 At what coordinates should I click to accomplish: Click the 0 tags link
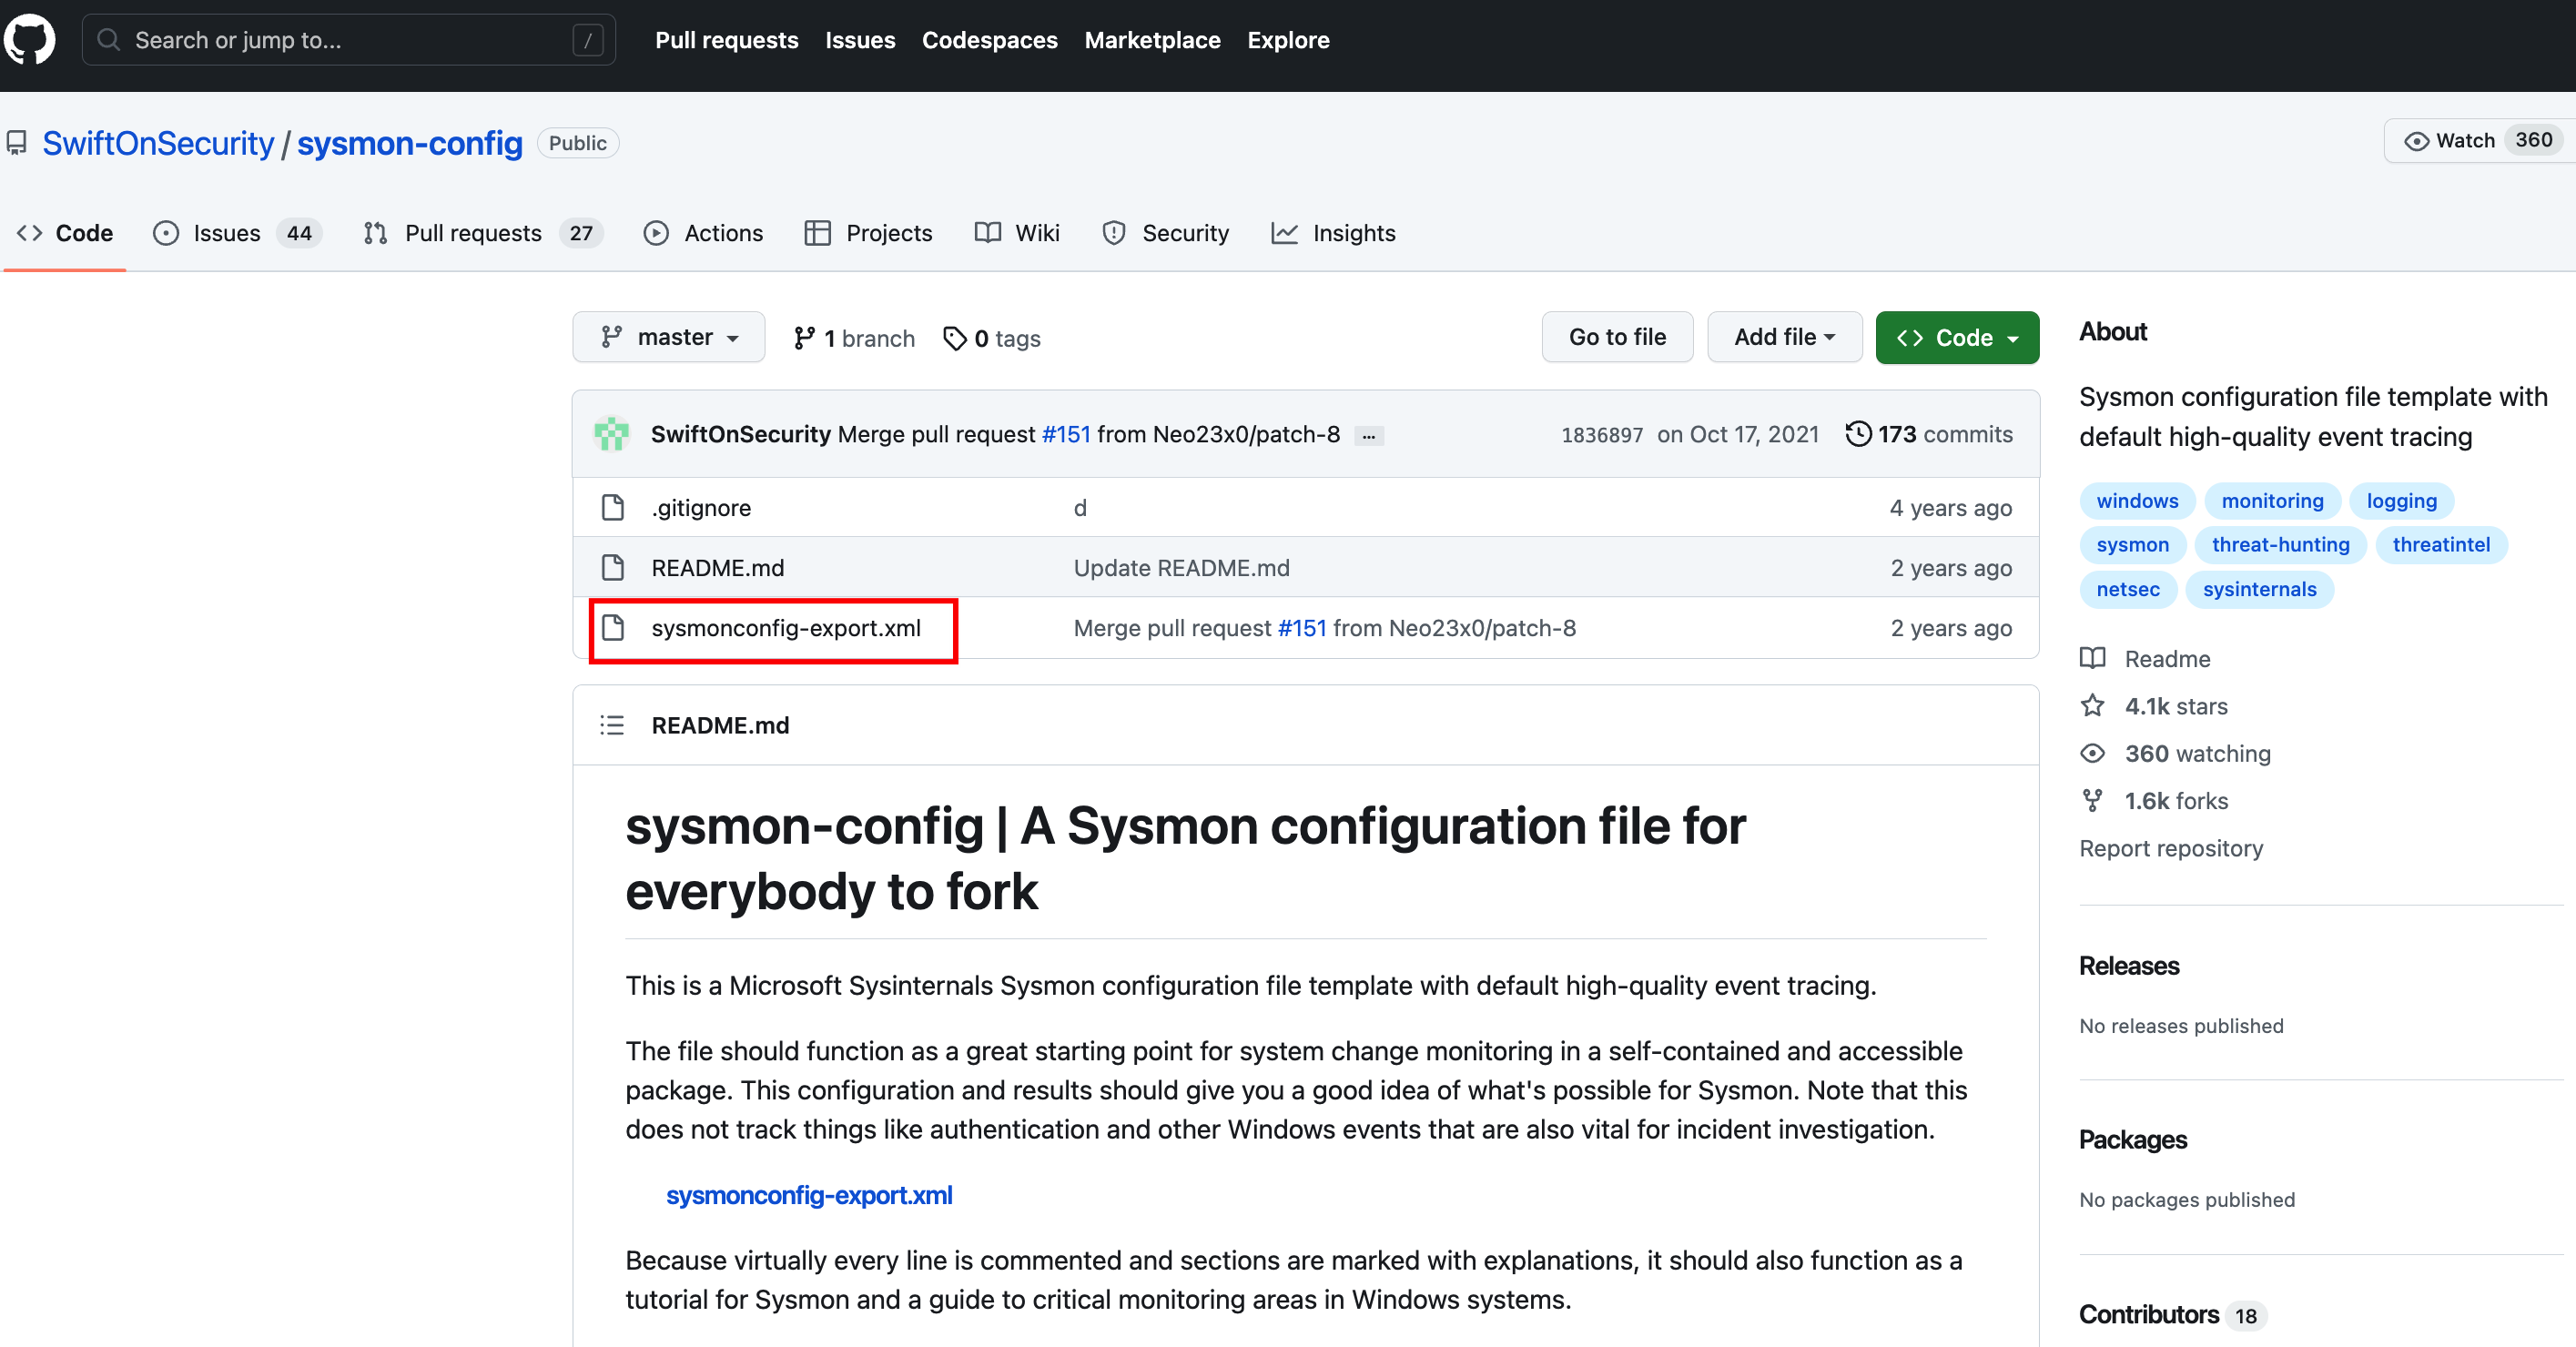(992, 339)
